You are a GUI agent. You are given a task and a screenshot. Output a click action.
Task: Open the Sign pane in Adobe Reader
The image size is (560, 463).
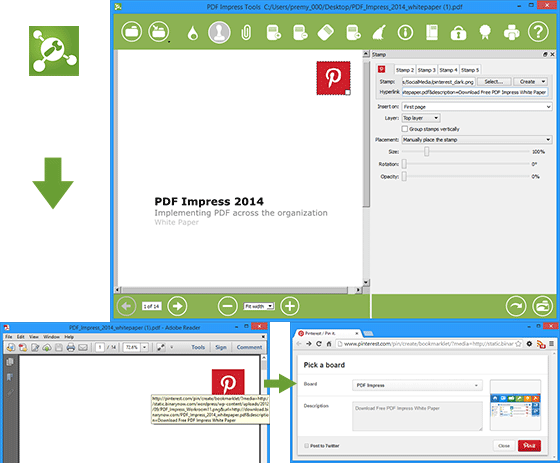tap(221, 347)
